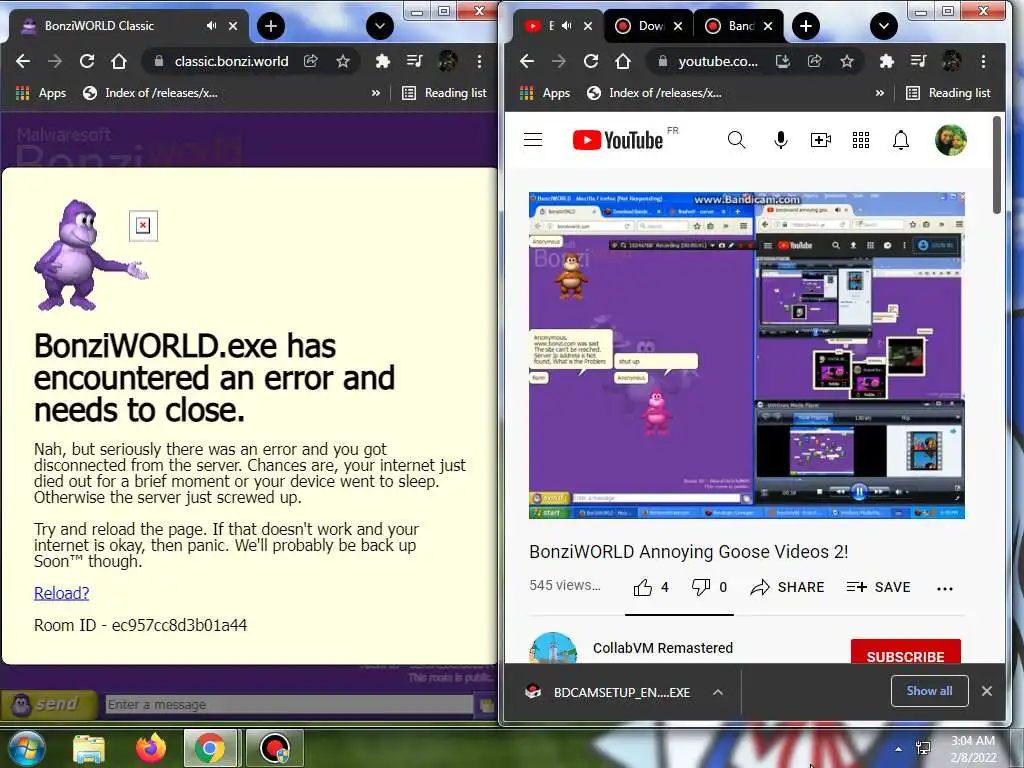
Task: Open new tab in BonziWORLD window
Action: [x=271, y=26]
